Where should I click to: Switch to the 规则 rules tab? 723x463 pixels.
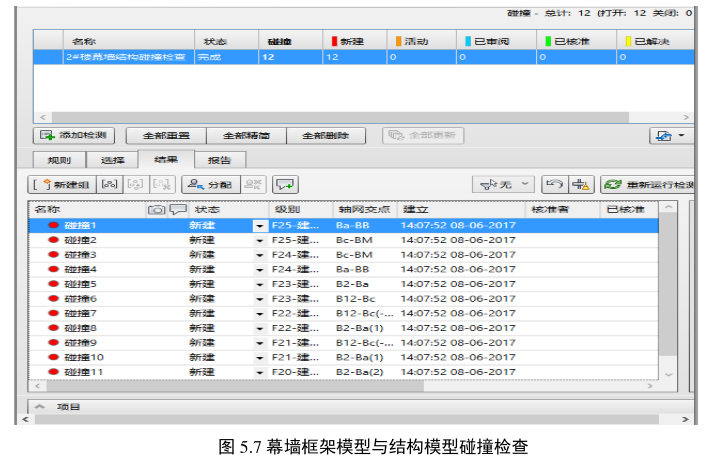point(59,160)
